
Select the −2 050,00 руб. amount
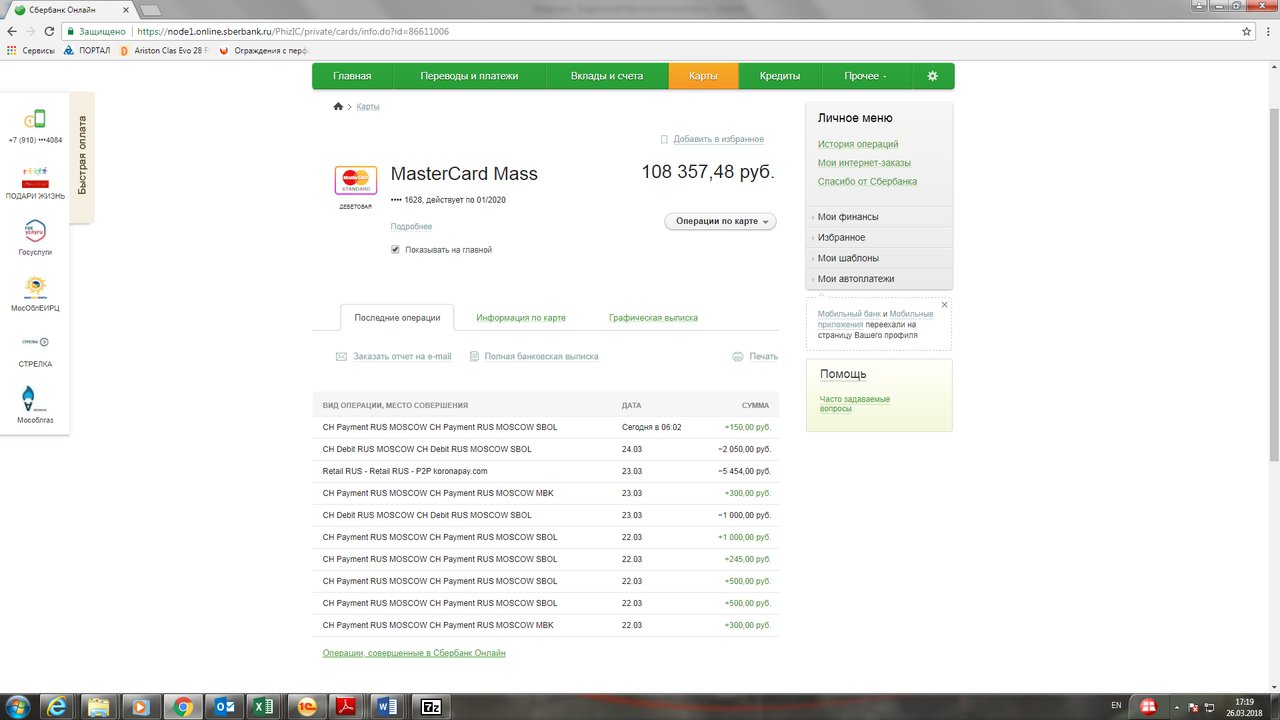(x=744, y=449)
